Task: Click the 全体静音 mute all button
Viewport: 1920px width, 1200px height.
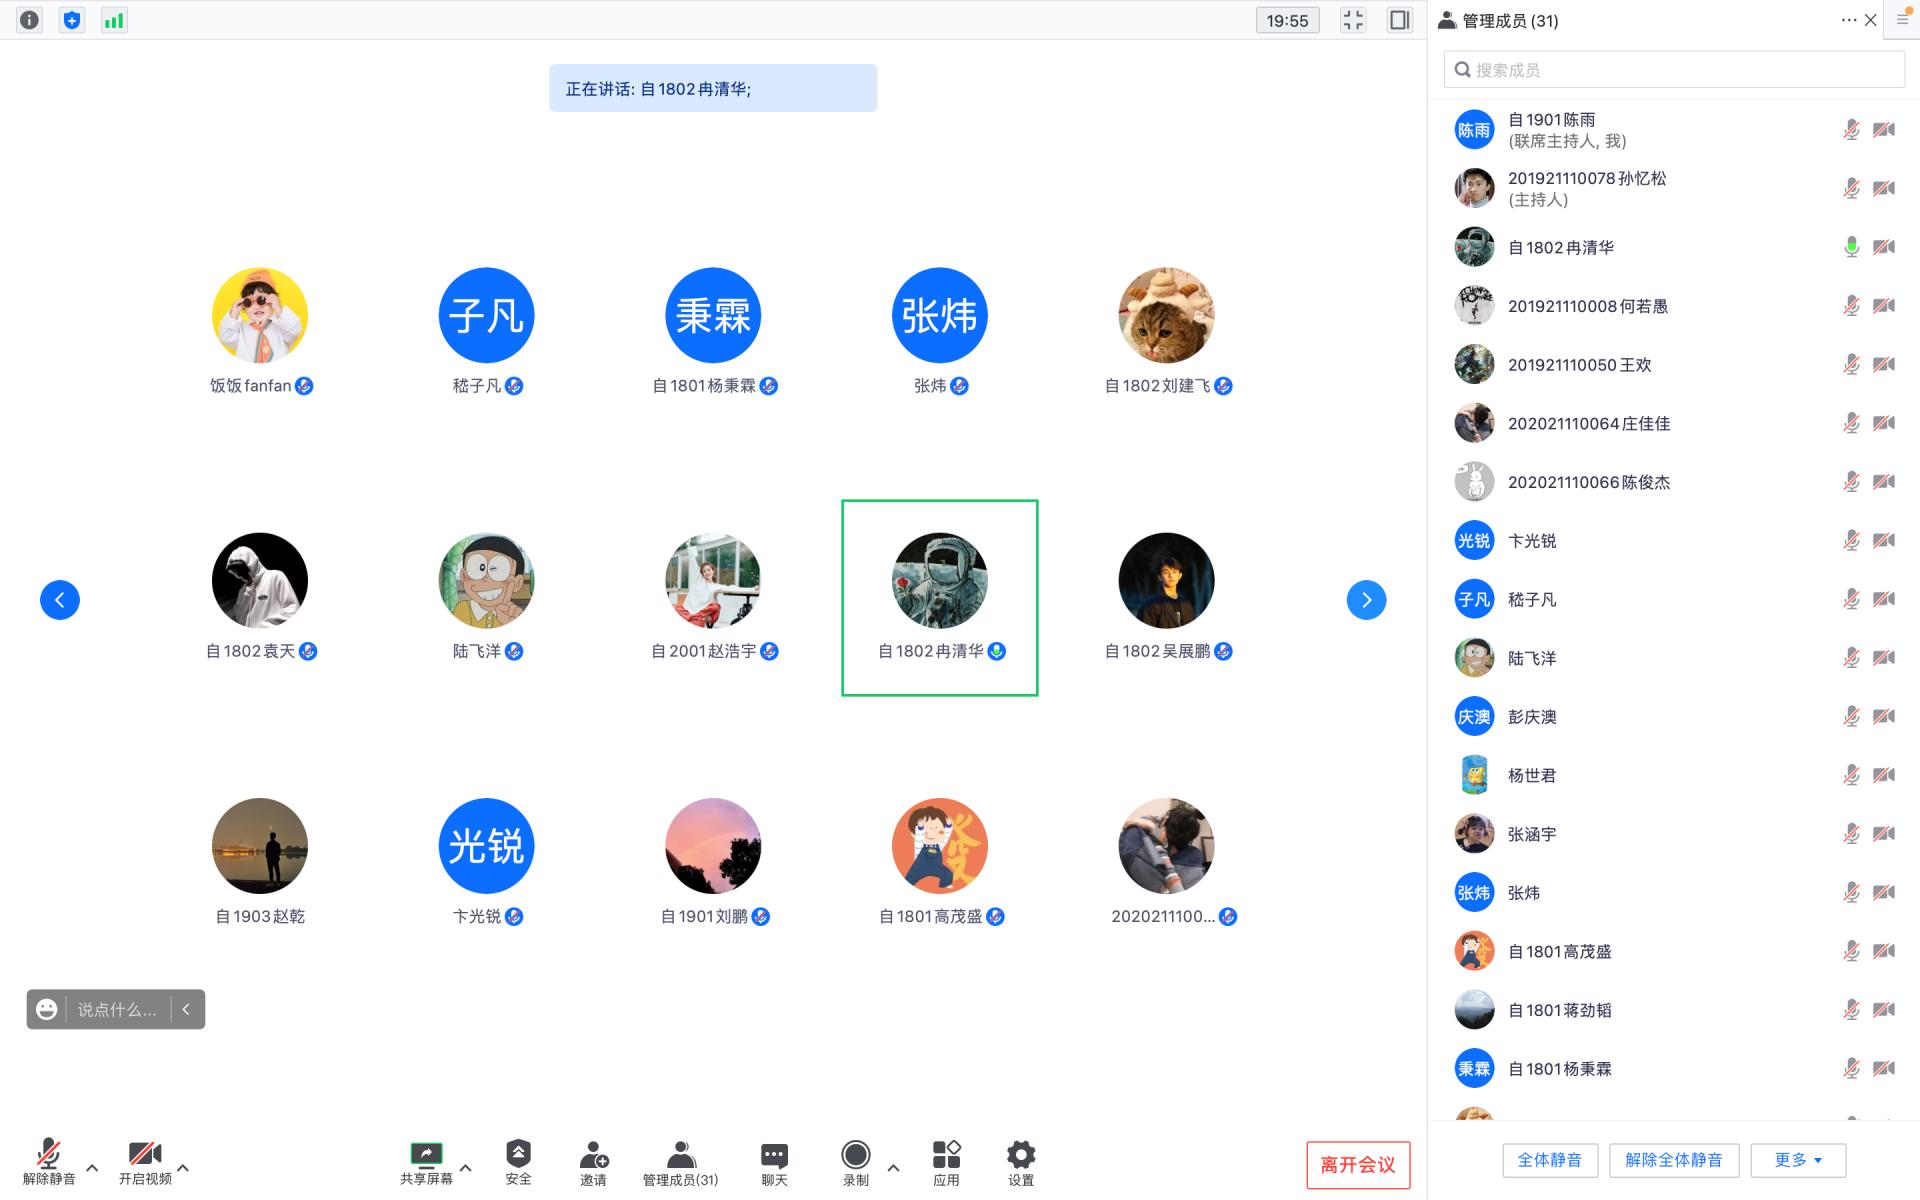Action: pyautogui.click(x=1549, y=1160)
